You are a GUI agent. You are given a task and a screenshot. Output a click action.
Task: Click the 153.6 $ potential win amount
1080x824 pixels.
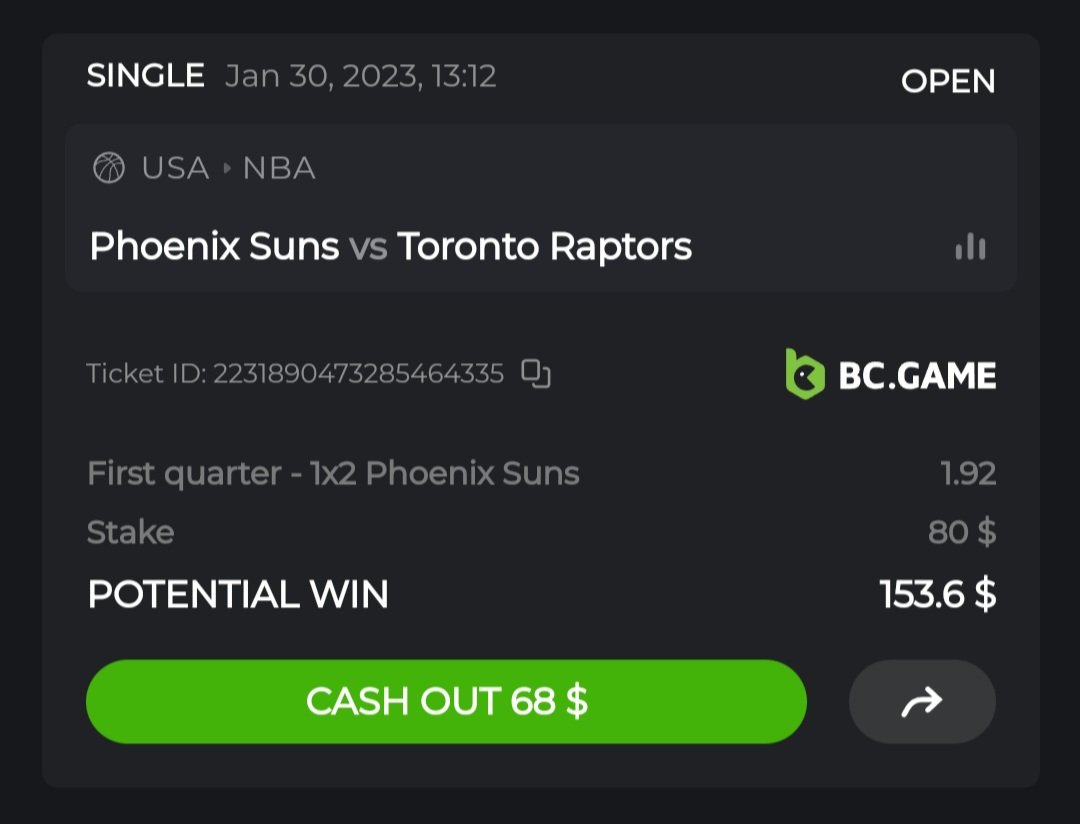coord(937,595)
